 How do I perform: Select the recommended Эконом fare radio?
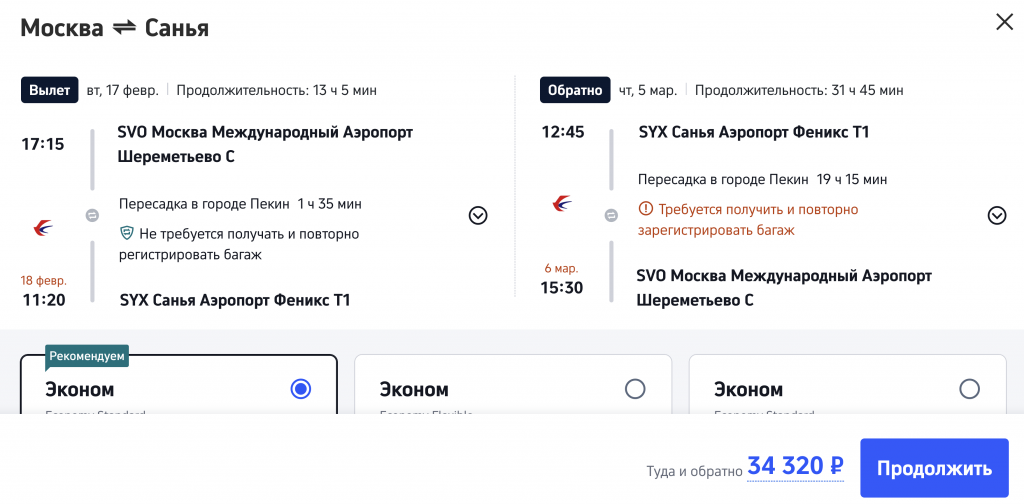point(300,389)
